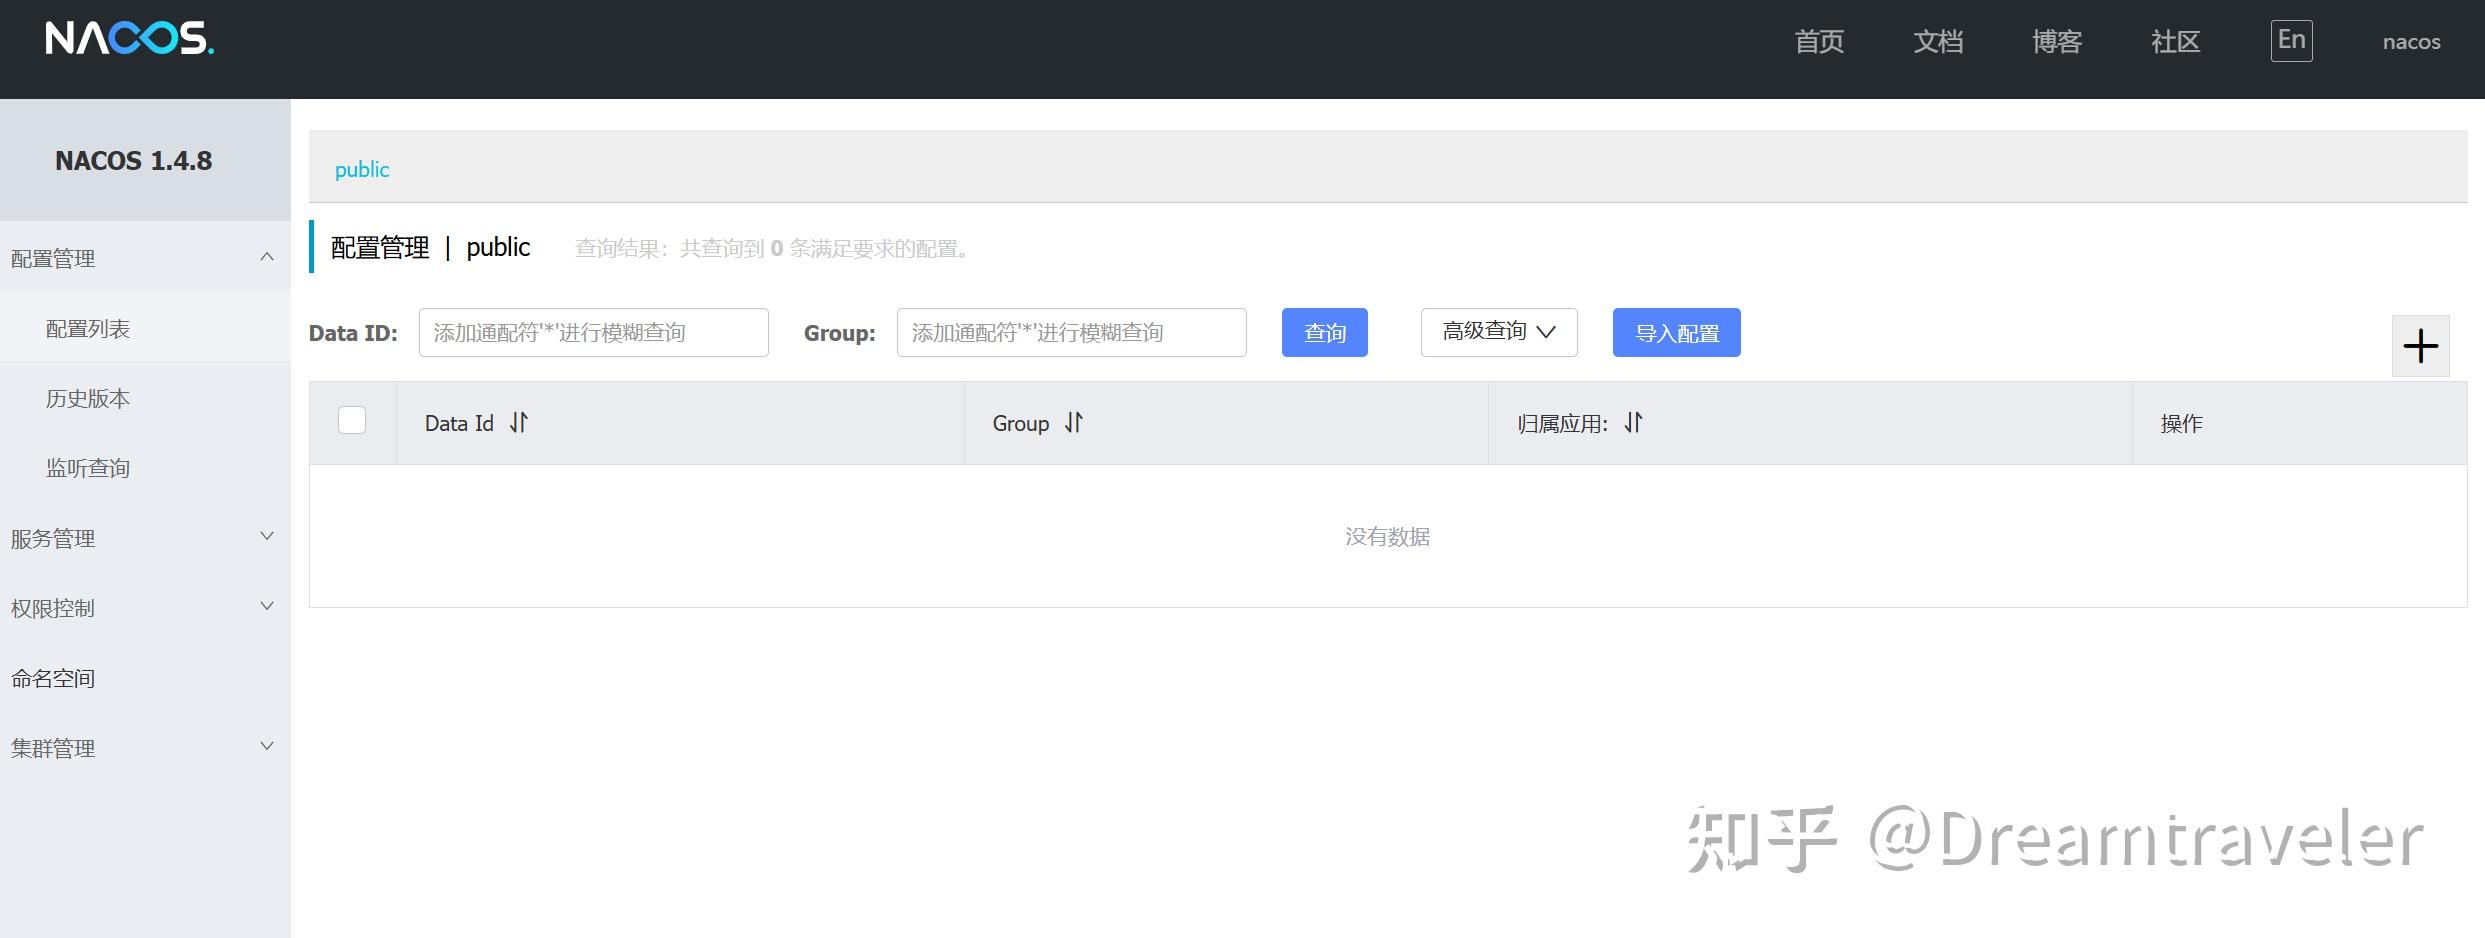2485x938 pixels.
Task: Click the sort icon next to Data Id
Action: pyautogui.click(x=518, y=423)
